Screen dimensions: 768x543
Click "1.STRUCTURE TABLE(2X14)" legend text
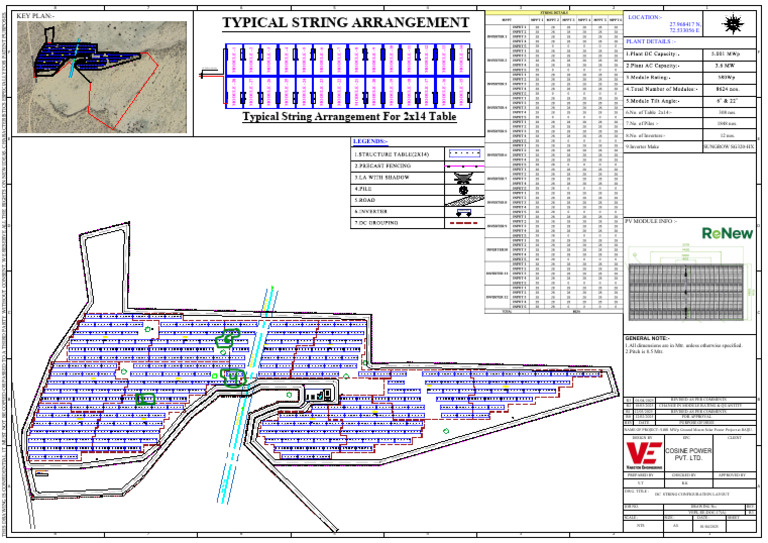[391, 154]
